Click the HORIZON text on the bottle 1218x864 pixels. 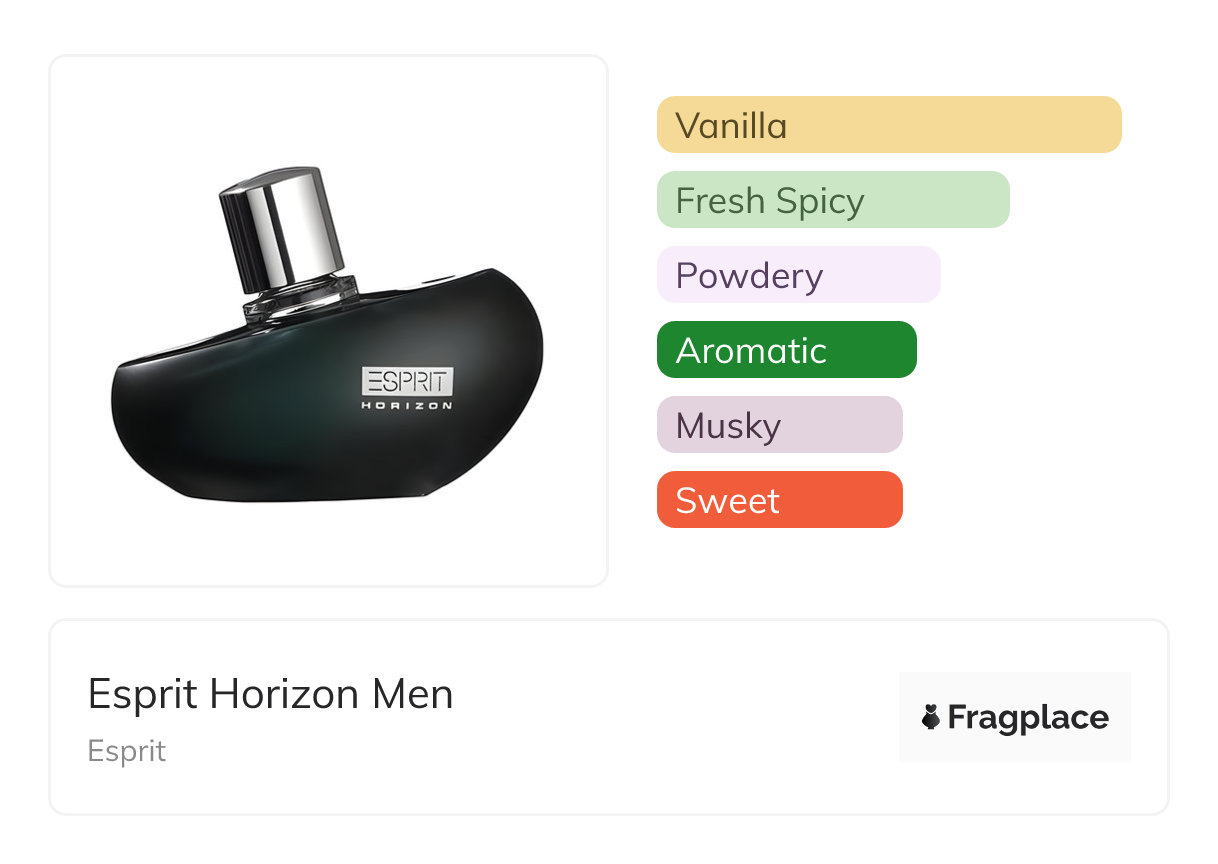pos(407,405)
